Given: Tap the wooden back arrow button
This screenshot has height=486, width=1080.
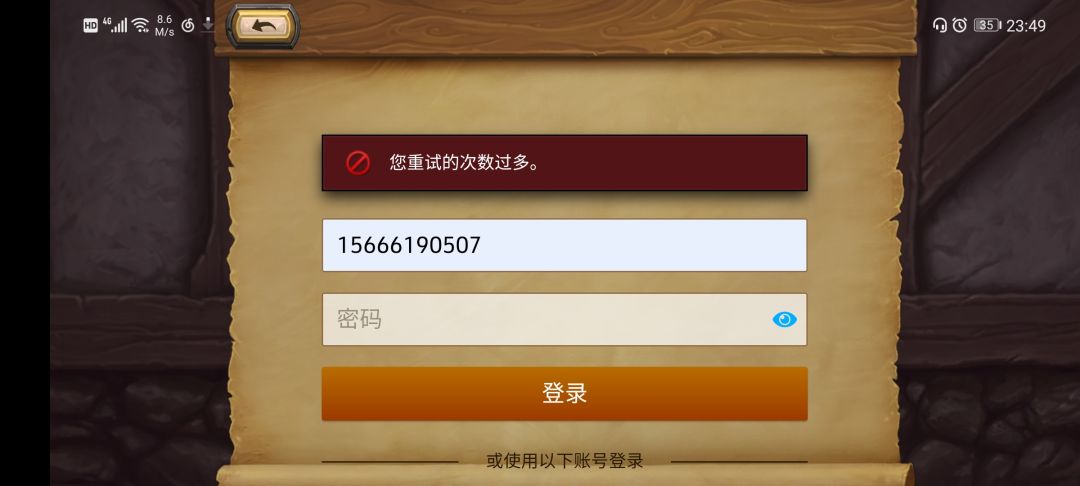Looking at the screenshot, I should (x=263, y=26).
